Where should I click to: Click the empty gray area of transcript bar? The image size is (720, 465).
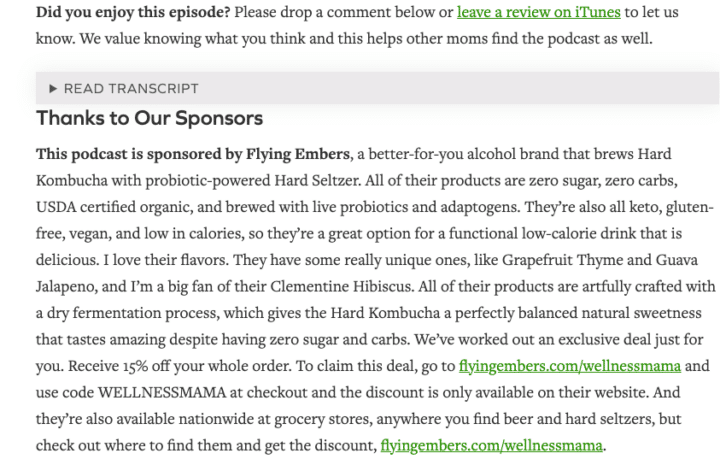[x=450, y=88]
